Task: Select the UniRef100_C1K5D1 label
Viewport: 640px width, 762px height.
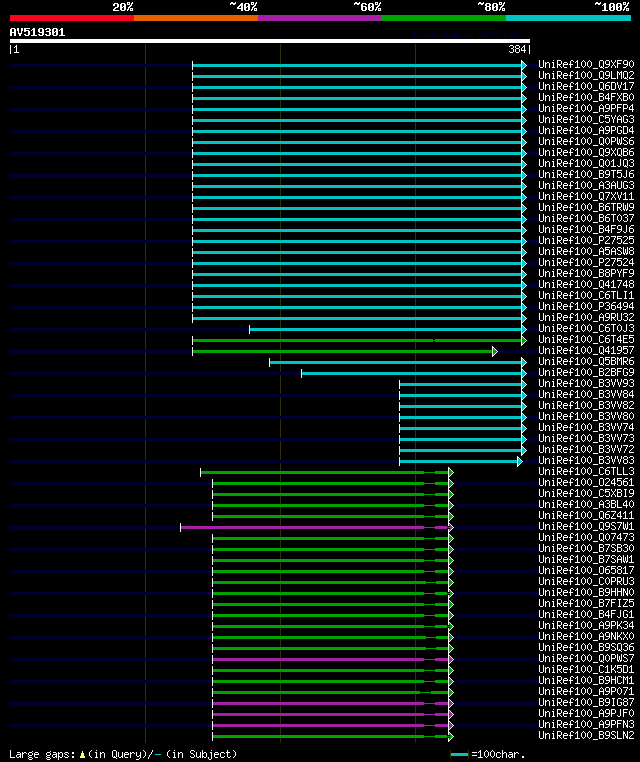Action: 586,670
